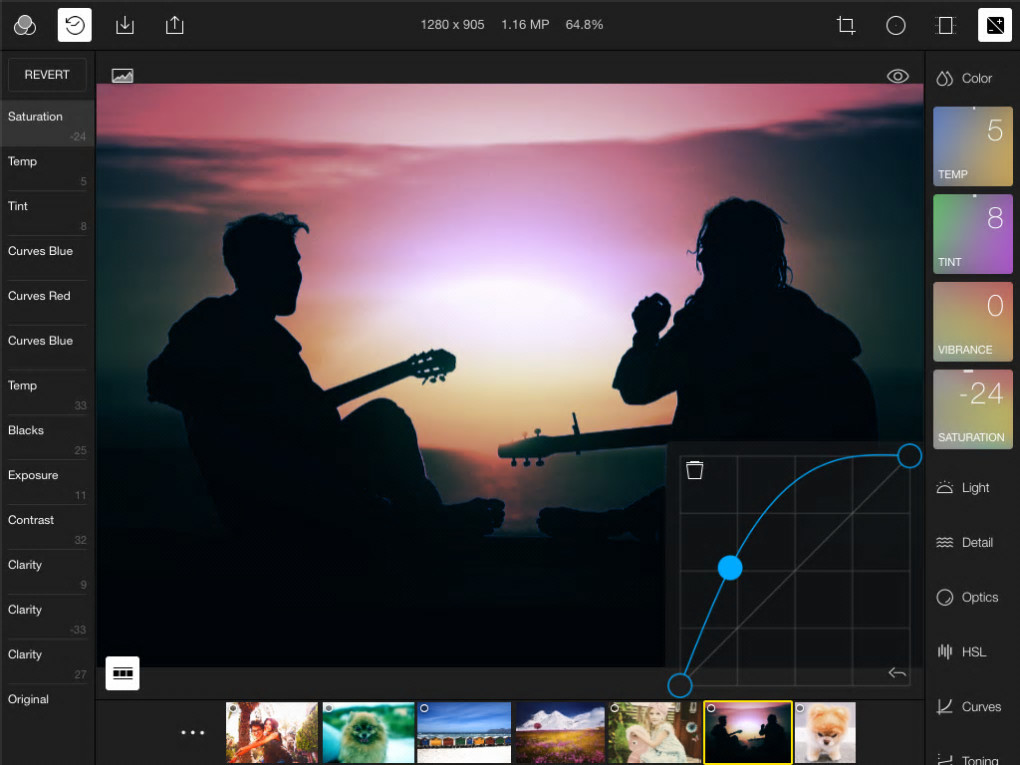Jump to Exposure 11 history step
Viewport: 1020px width, 765px height.
click(x=47, y=483)
